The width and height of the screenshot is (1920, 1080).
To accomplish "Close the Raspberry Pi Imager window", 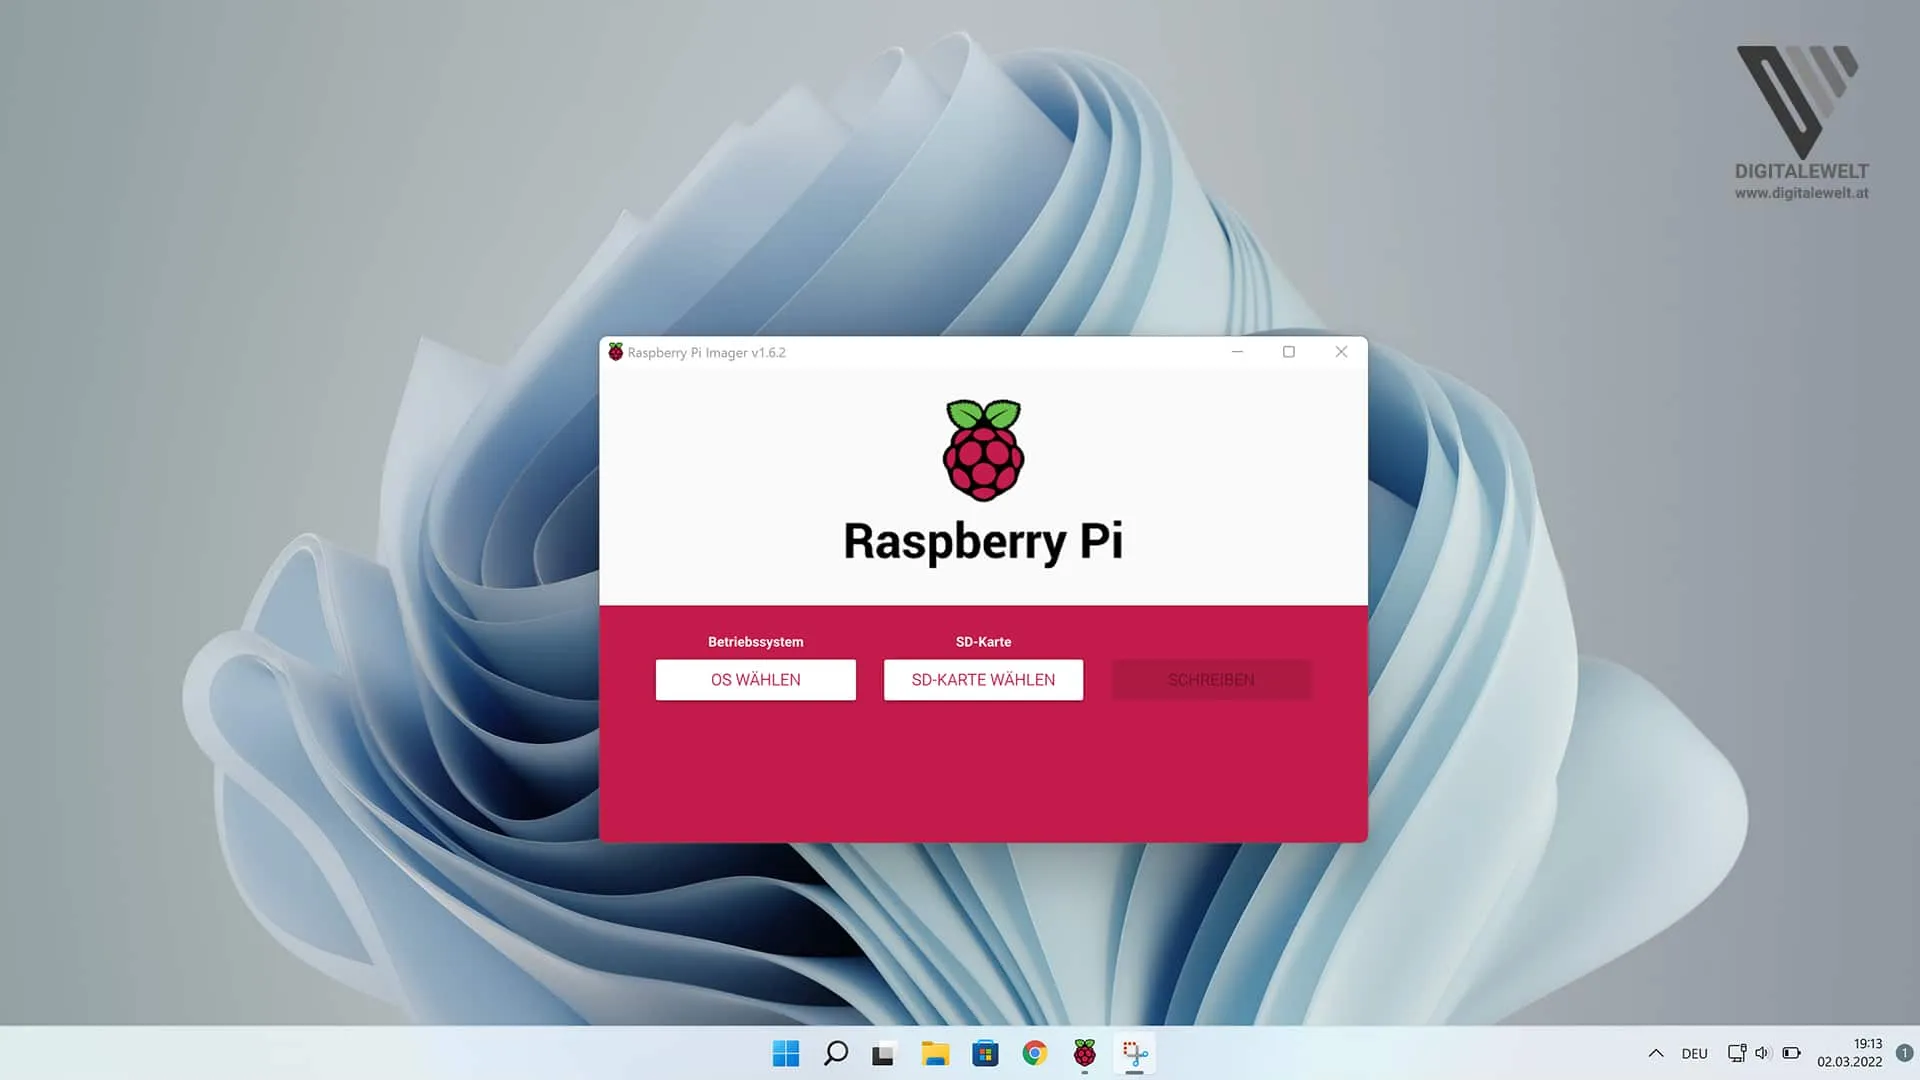I will click(x=1341, y=352).
